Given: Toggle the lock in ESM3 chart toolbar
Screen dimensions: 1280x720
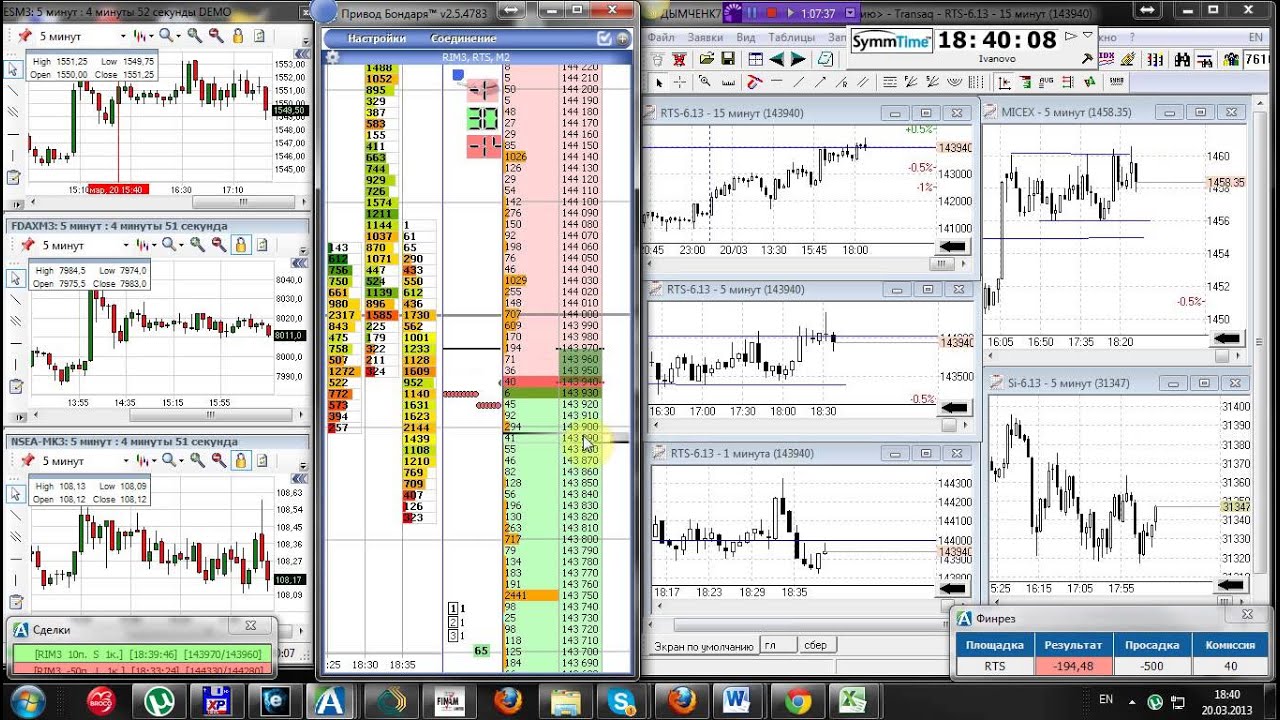Looking at the screenshot, I should [238, 35].
